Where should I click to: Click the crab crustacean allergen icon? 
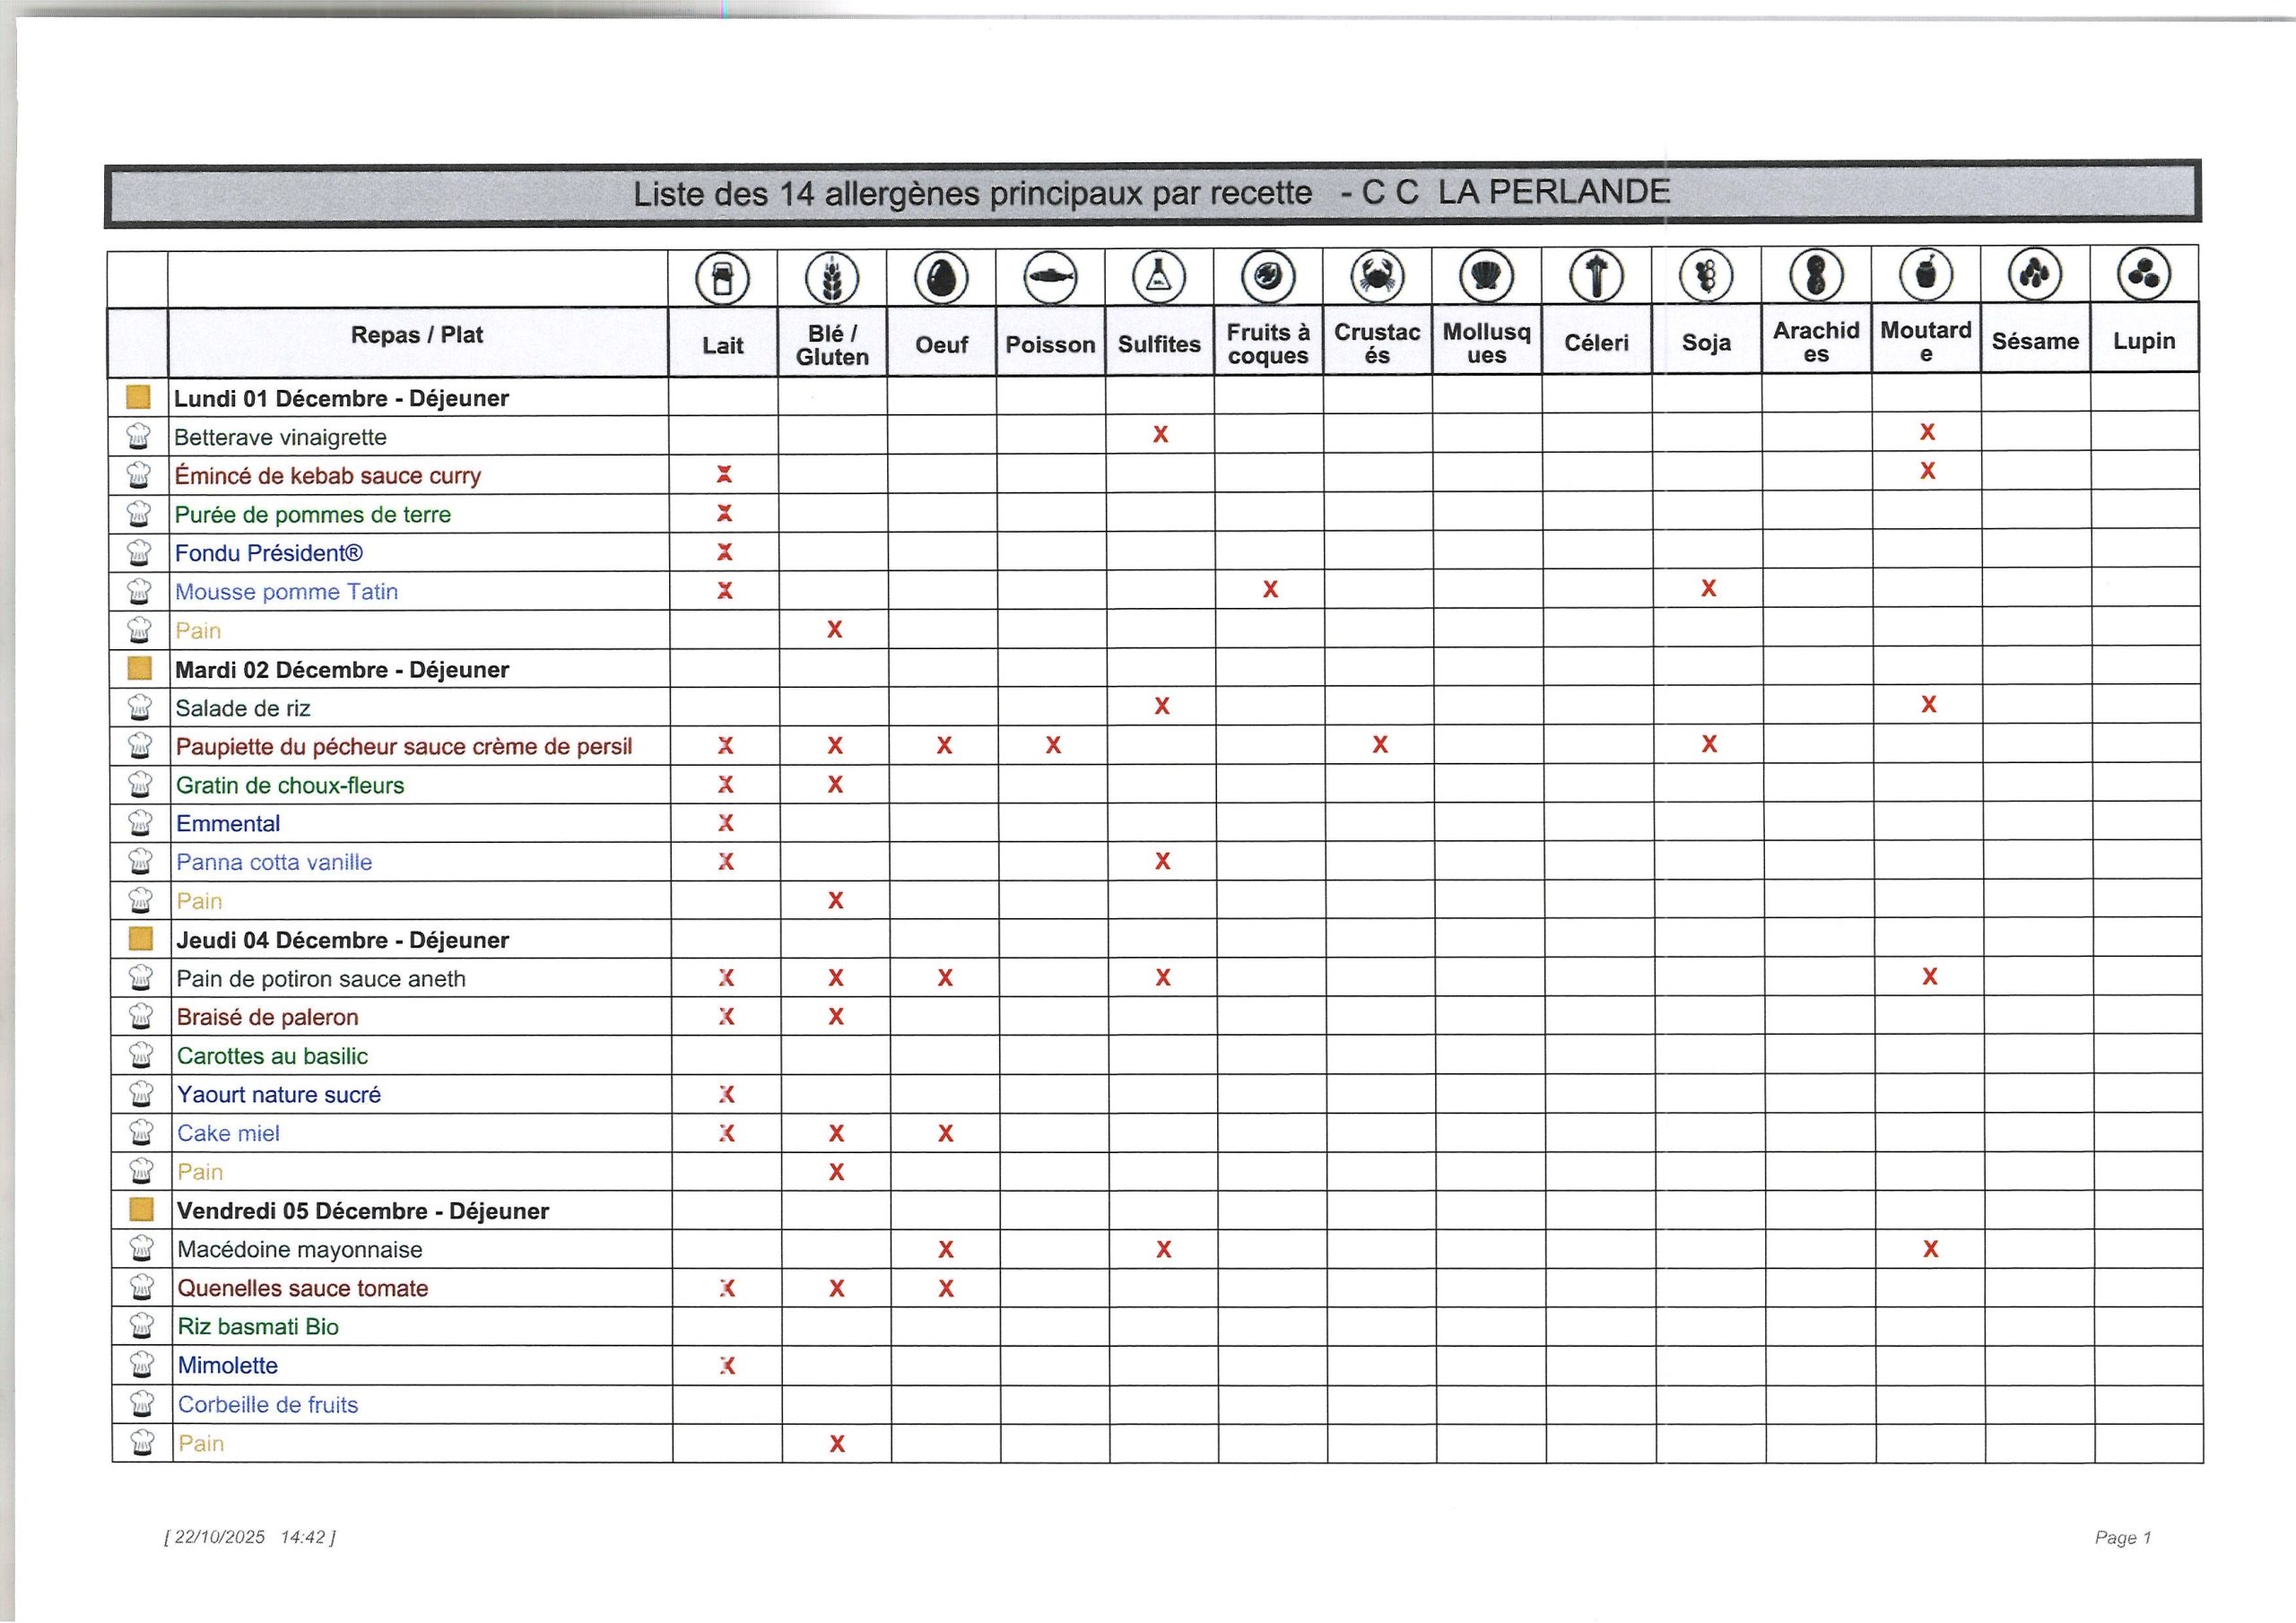point(1377,275)
